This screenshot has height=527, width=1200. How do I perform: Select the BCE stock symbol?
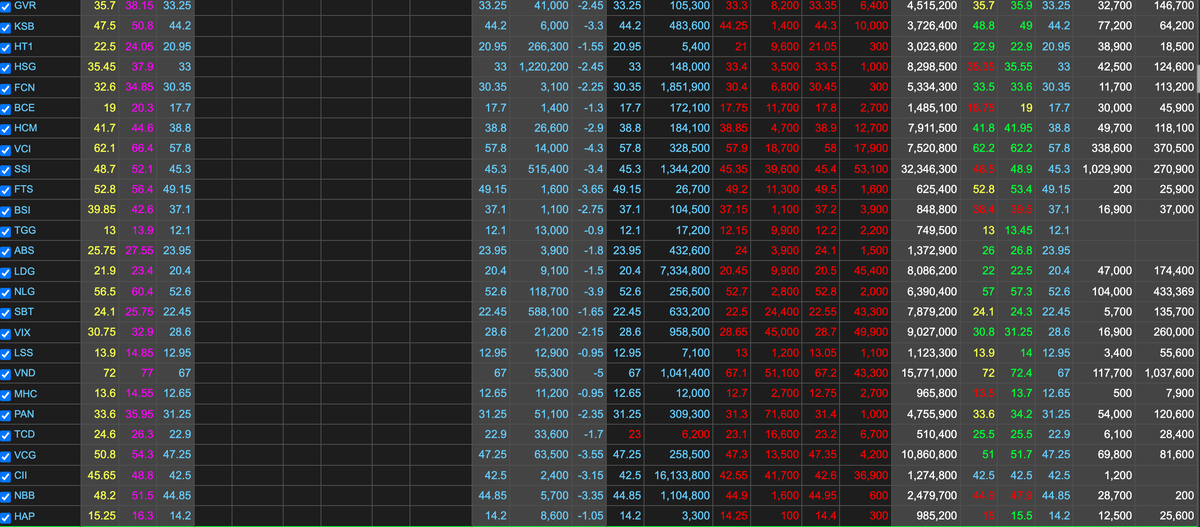[x=25, y=108]
